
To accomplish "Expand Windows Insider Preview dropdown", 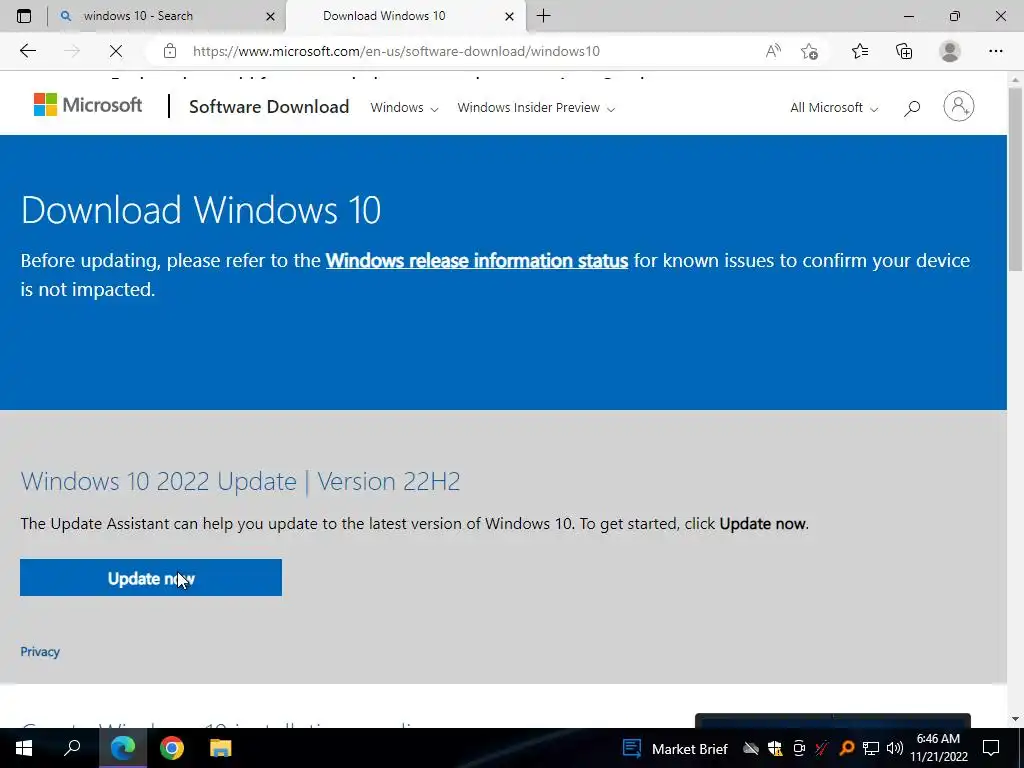I will (x=536, y=108).
